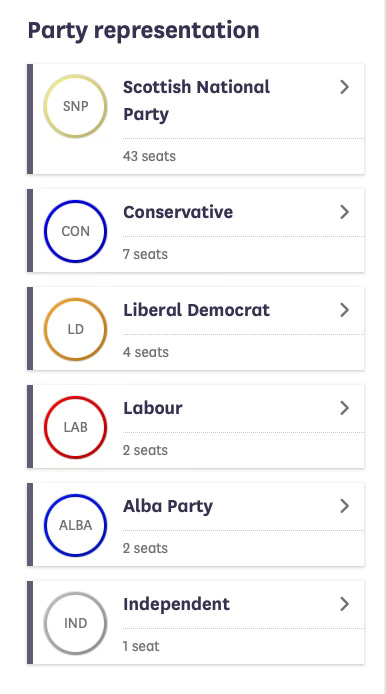This screenshot has width=386, height=694.
Task: Open the Alba Party title link
Action: coord(168,506)
